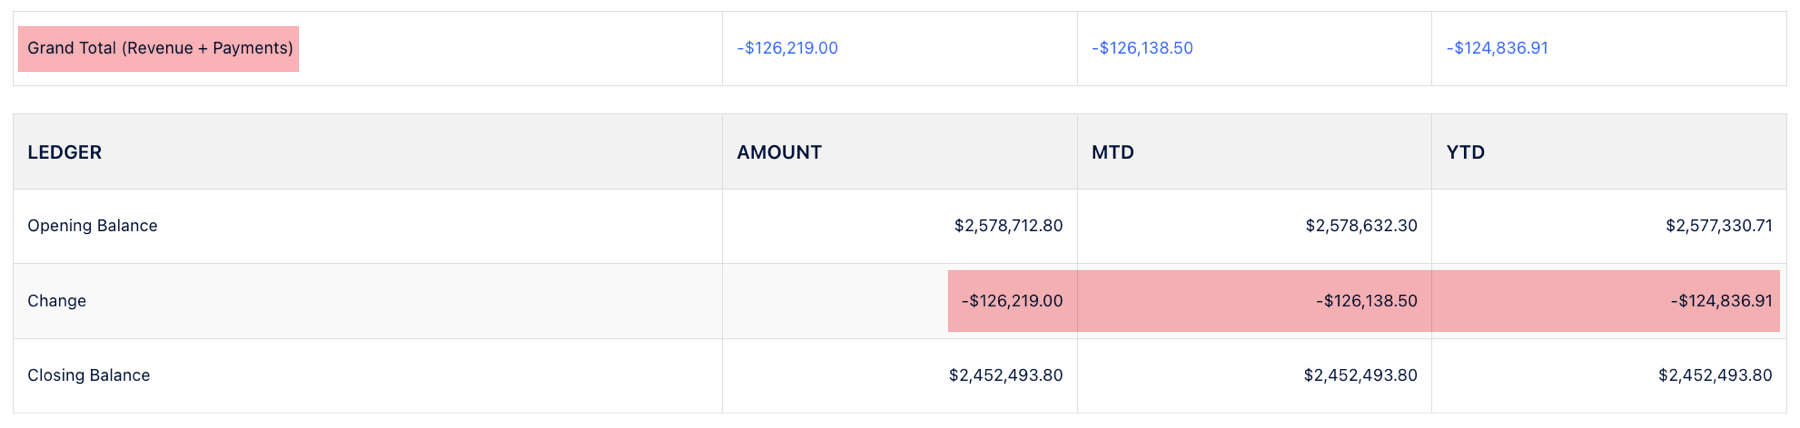Click the YTD column header
The width and height of the screenshot is (1800, 428).
tap(1465, 152)
